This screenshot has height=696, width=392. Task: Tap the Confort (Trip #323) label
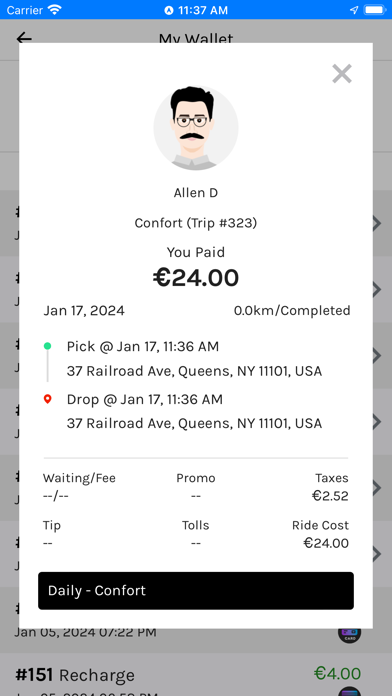(196, 222)
